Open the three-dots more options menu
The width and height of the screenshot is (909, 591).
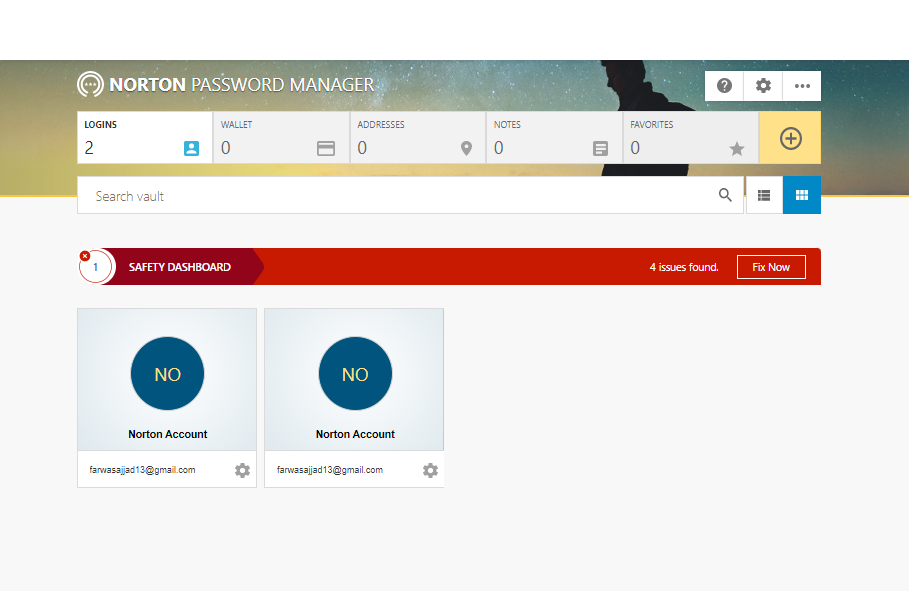(802, 86)
